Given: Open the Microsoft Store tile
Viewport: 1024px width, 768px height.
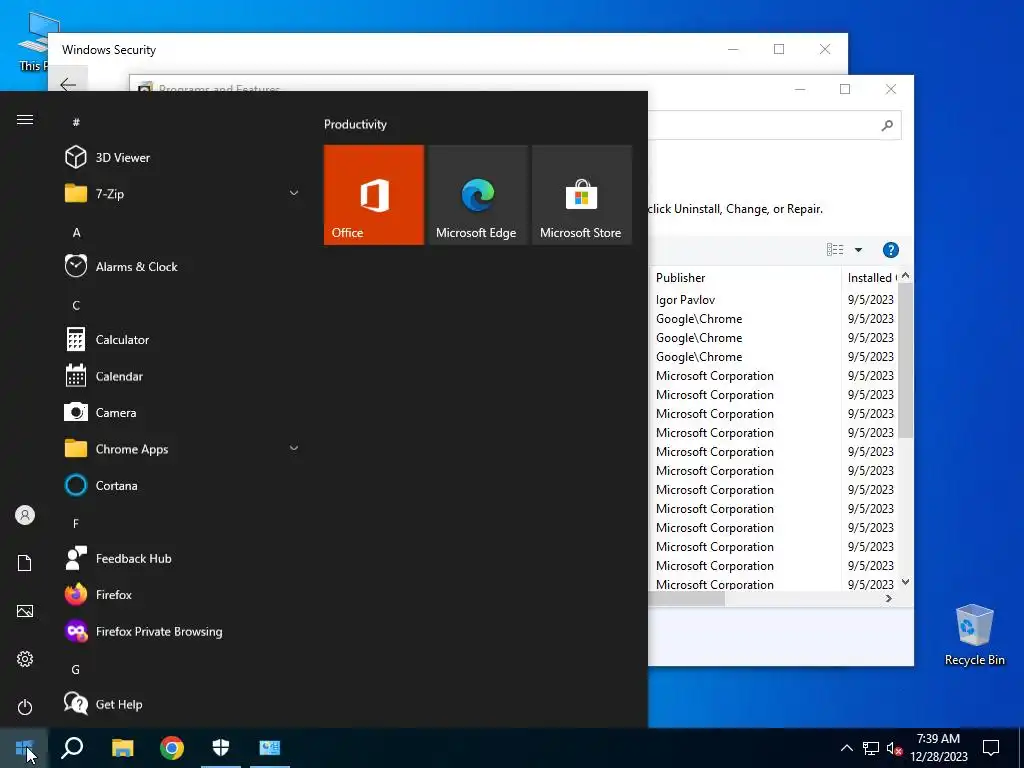Looking at the screenshot, I should point(581,195).
